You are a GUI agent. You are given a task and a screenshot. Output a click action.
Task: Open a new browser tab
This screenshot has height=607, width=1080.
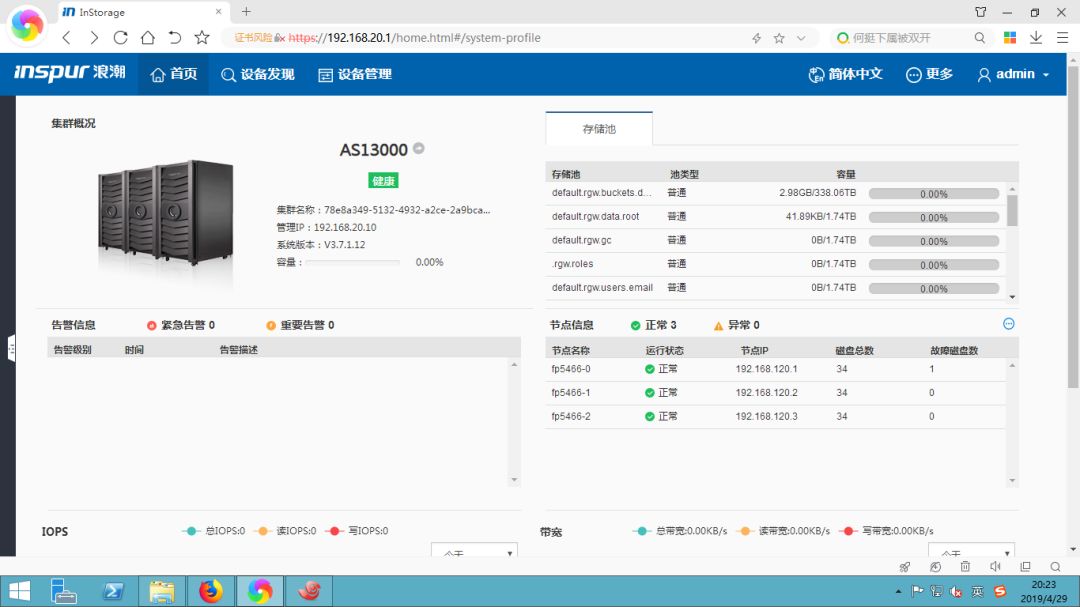(x=246, y=12)
